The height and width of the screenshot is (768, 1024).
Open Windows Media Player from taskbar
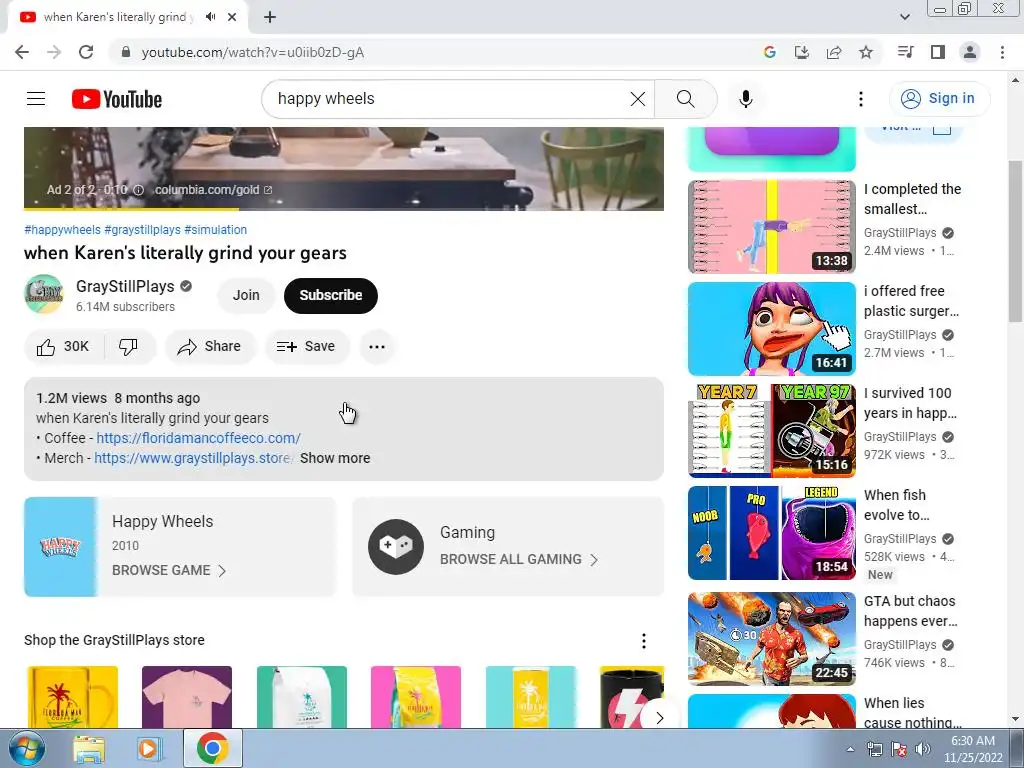click(x=150, y=748)
